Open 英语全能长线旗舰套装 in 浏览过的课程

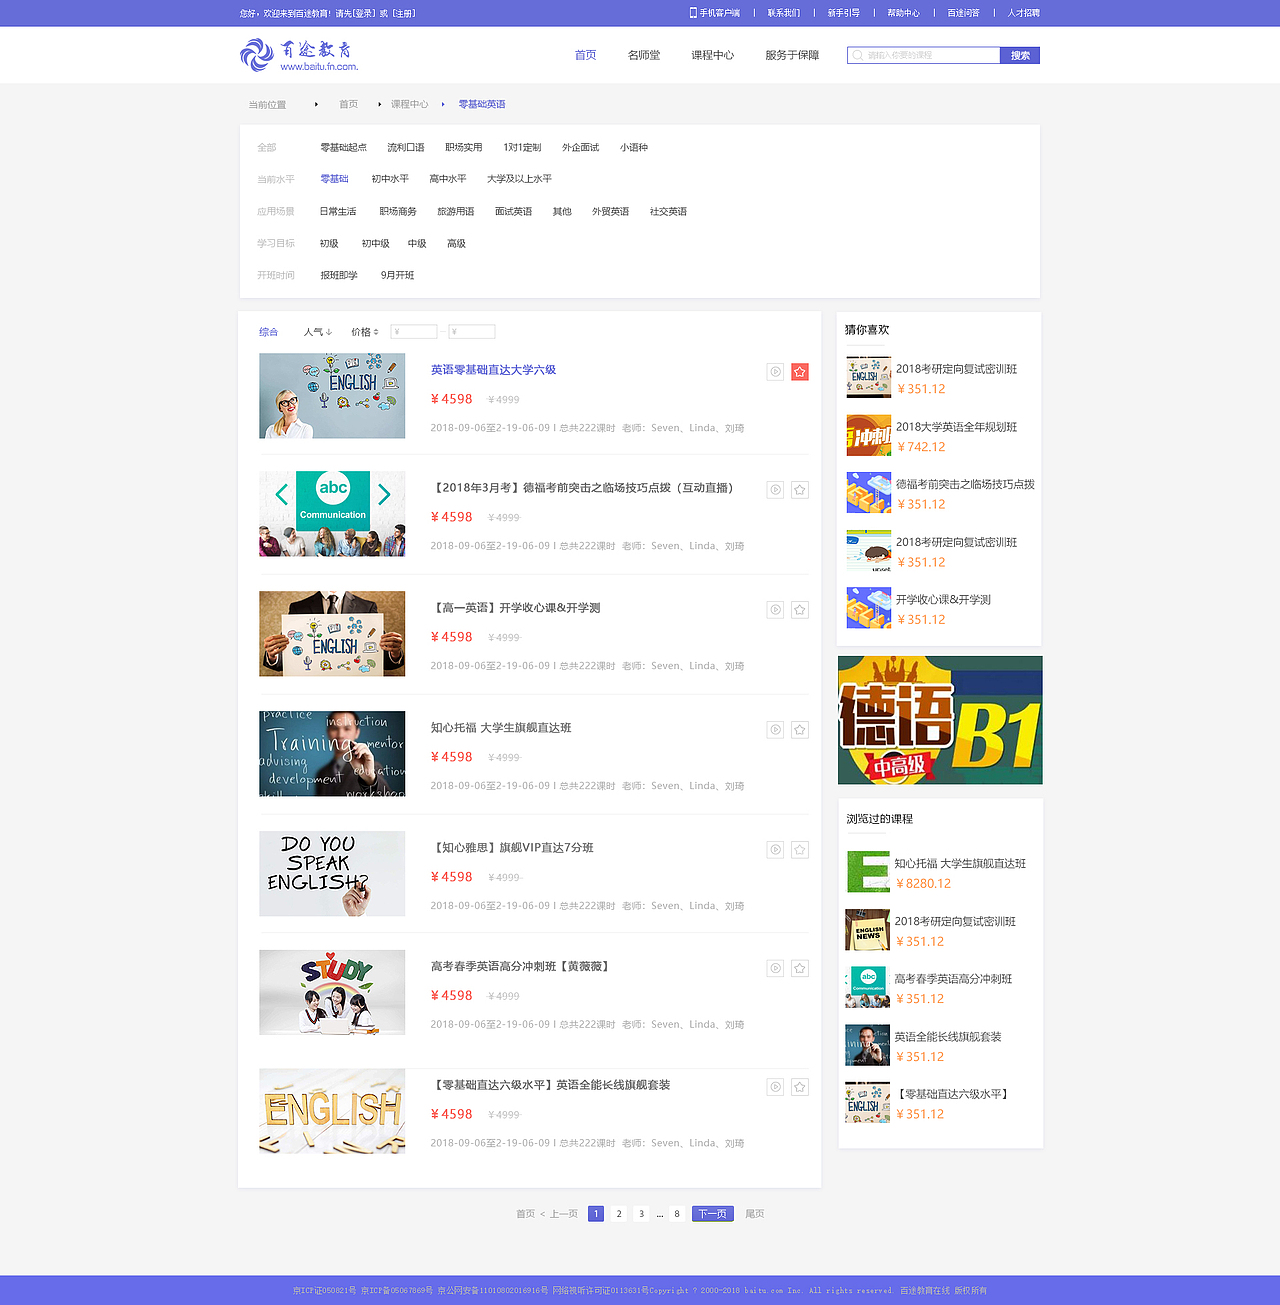click(948, 1037)
